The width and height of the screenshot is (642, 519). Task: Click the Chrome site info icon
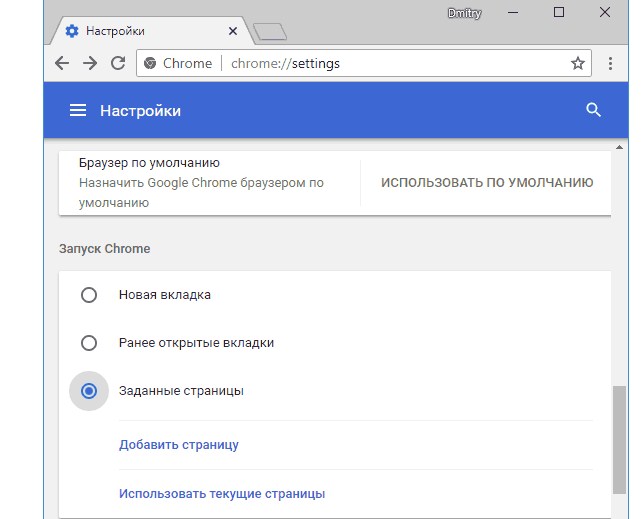150,63
